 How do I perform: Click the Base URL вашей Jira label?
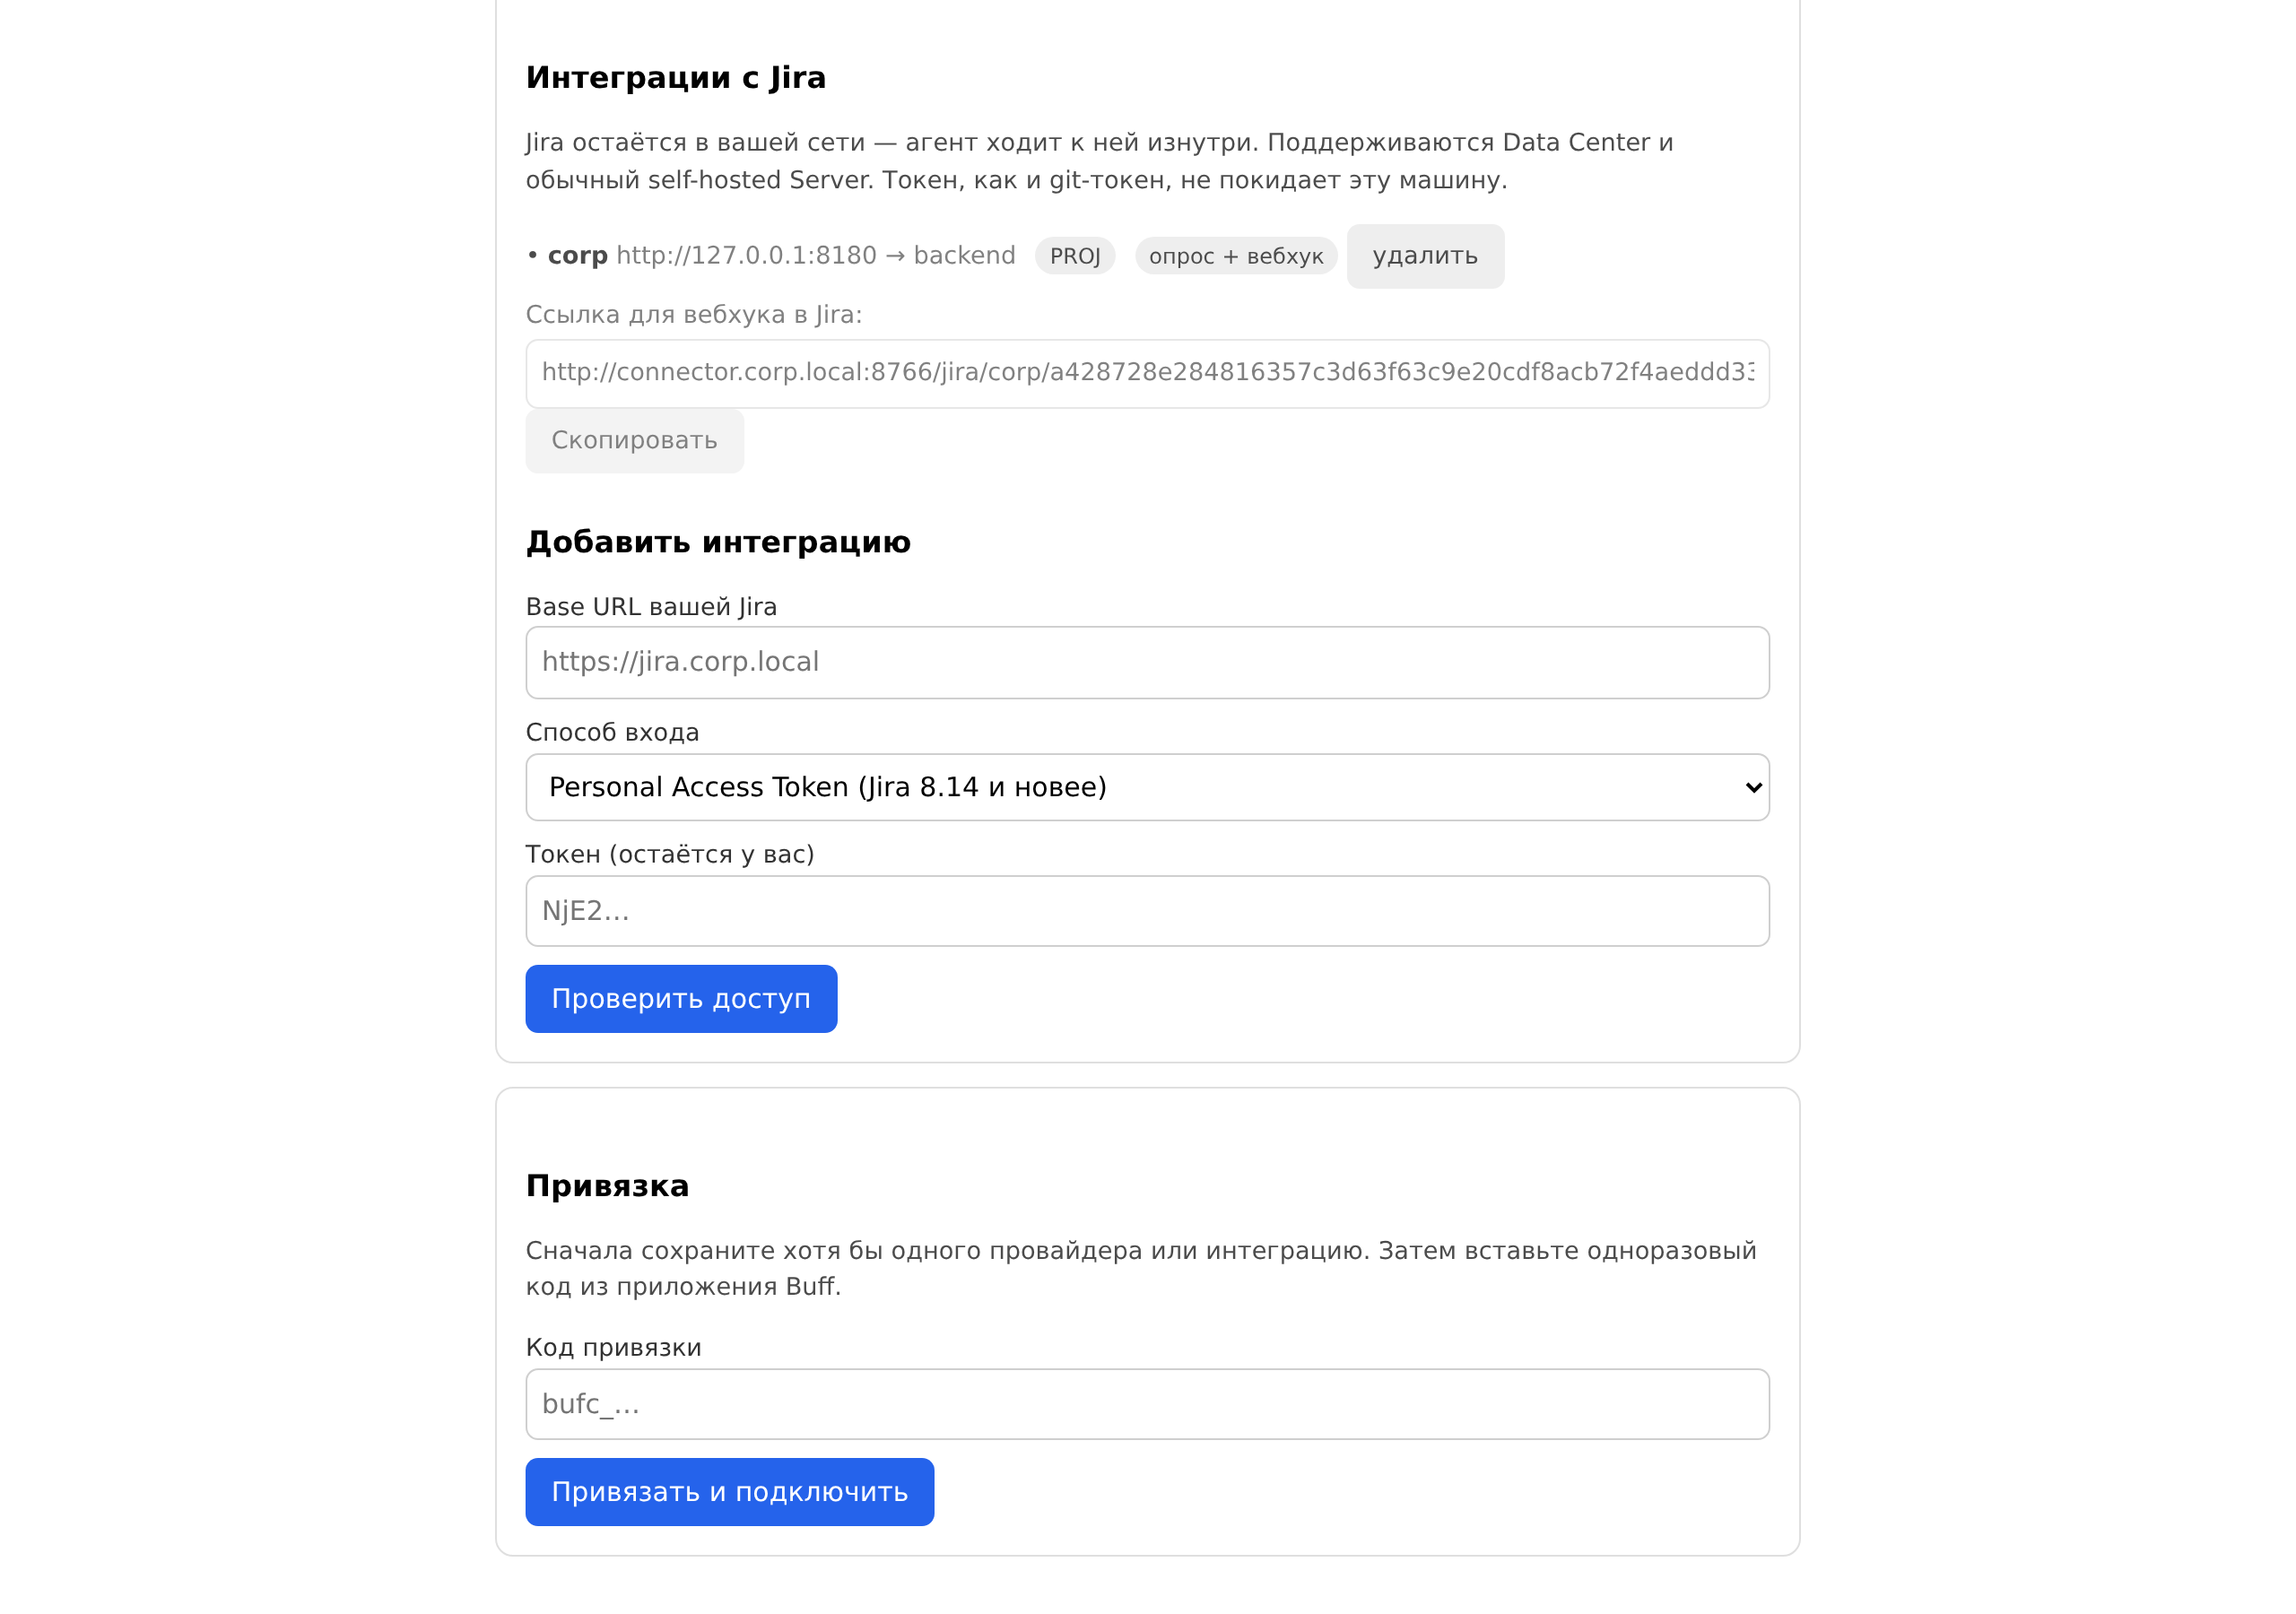tap(651, 606)
